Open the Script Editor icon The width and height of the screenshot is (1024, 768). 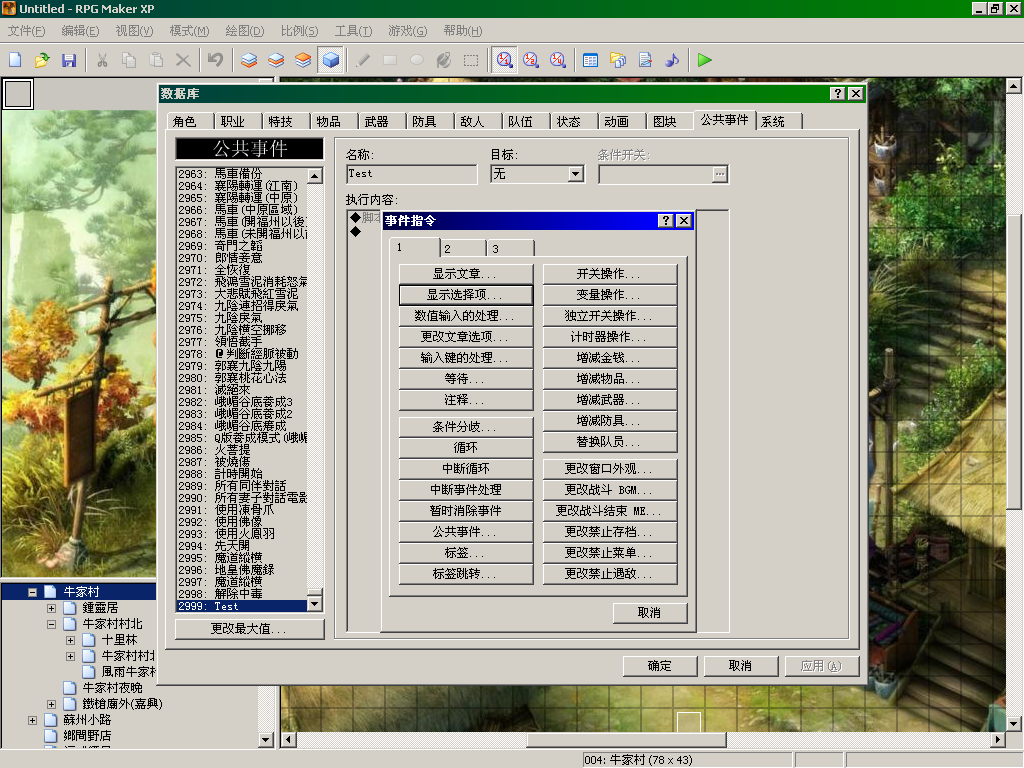(x=645, y=60)
